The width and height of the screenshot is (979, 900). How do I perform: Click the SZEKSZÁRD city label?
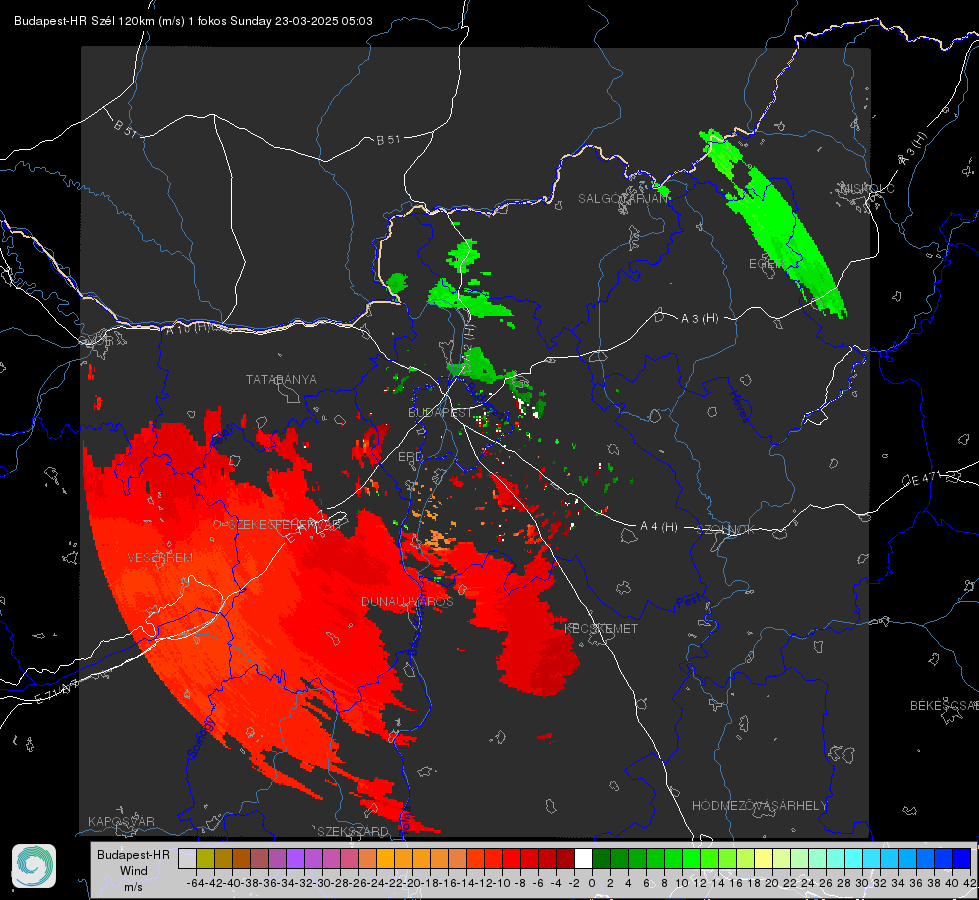pyautogui.click(x=352, y=831)
